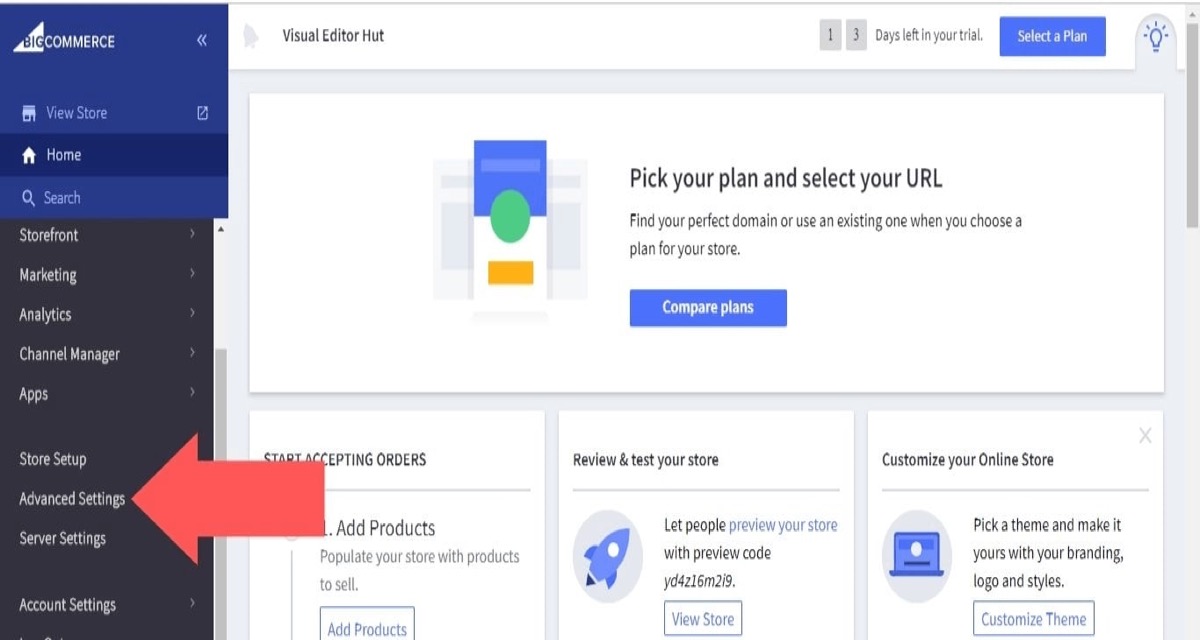Click the BigCommerce logo

coord(65,40)
